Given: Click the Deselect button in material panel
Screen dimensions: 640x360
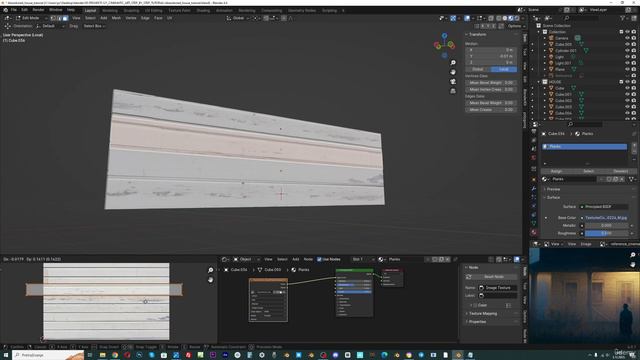Looking at the screenshot, I should click(620, 171).
